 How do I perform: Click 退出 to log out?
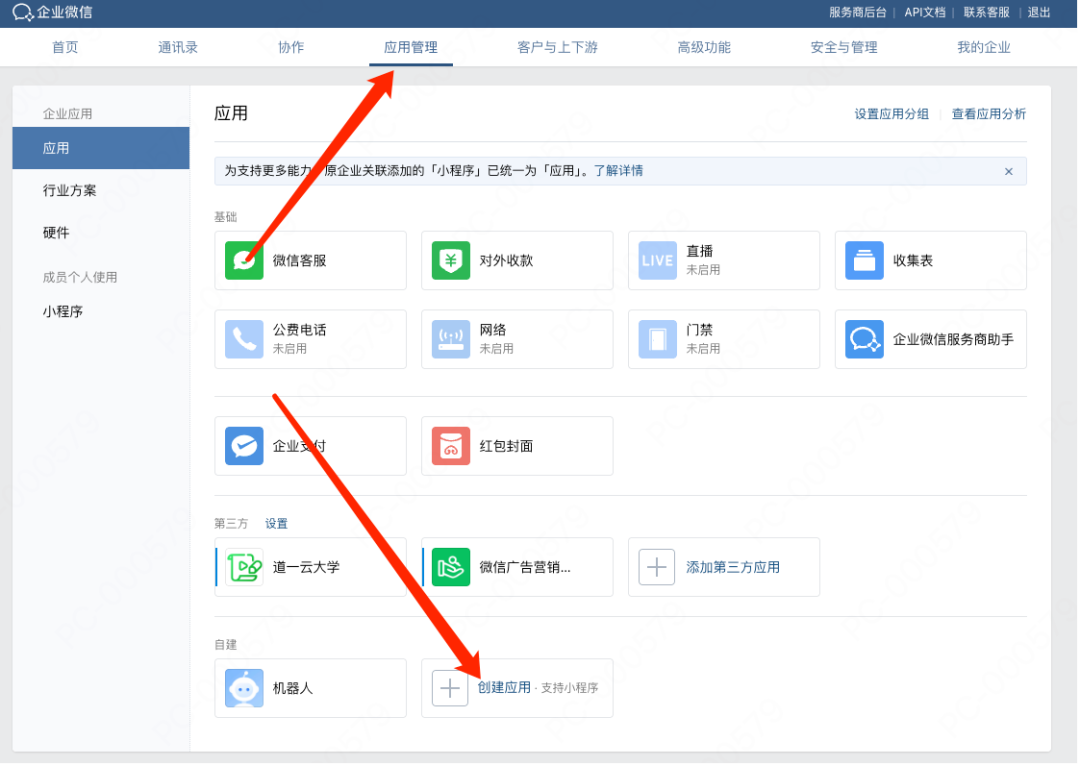click(1039, 12)
